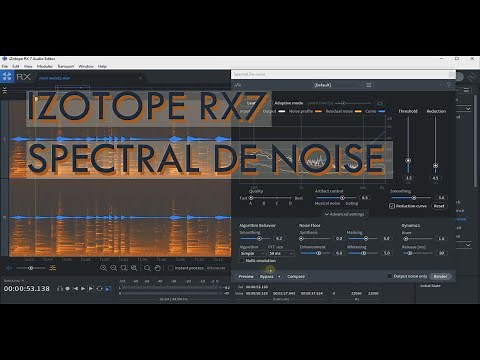Click the Bypass button
The width and height of the screenshot is (480, 360).
pos(266,276)
